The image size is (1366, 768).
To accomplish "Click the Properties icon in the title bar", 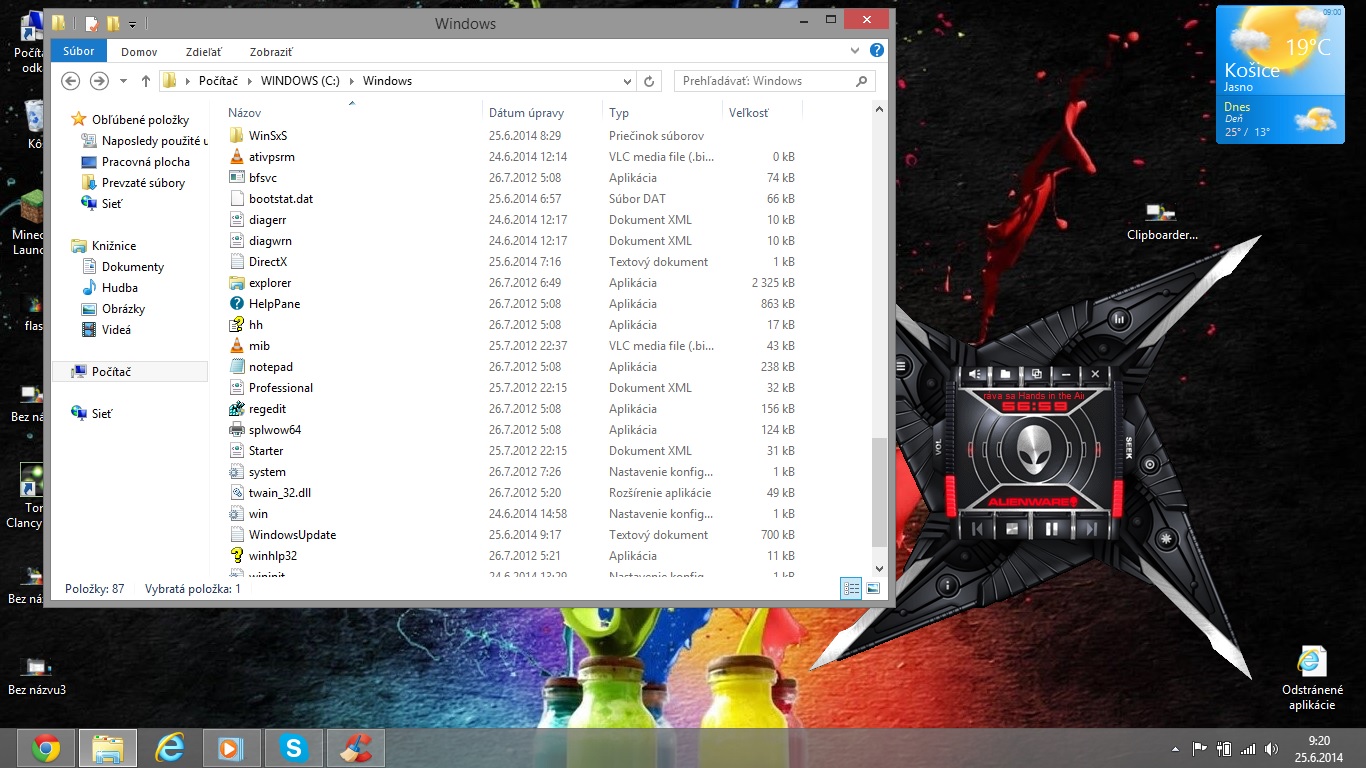I will pos(91,23).
